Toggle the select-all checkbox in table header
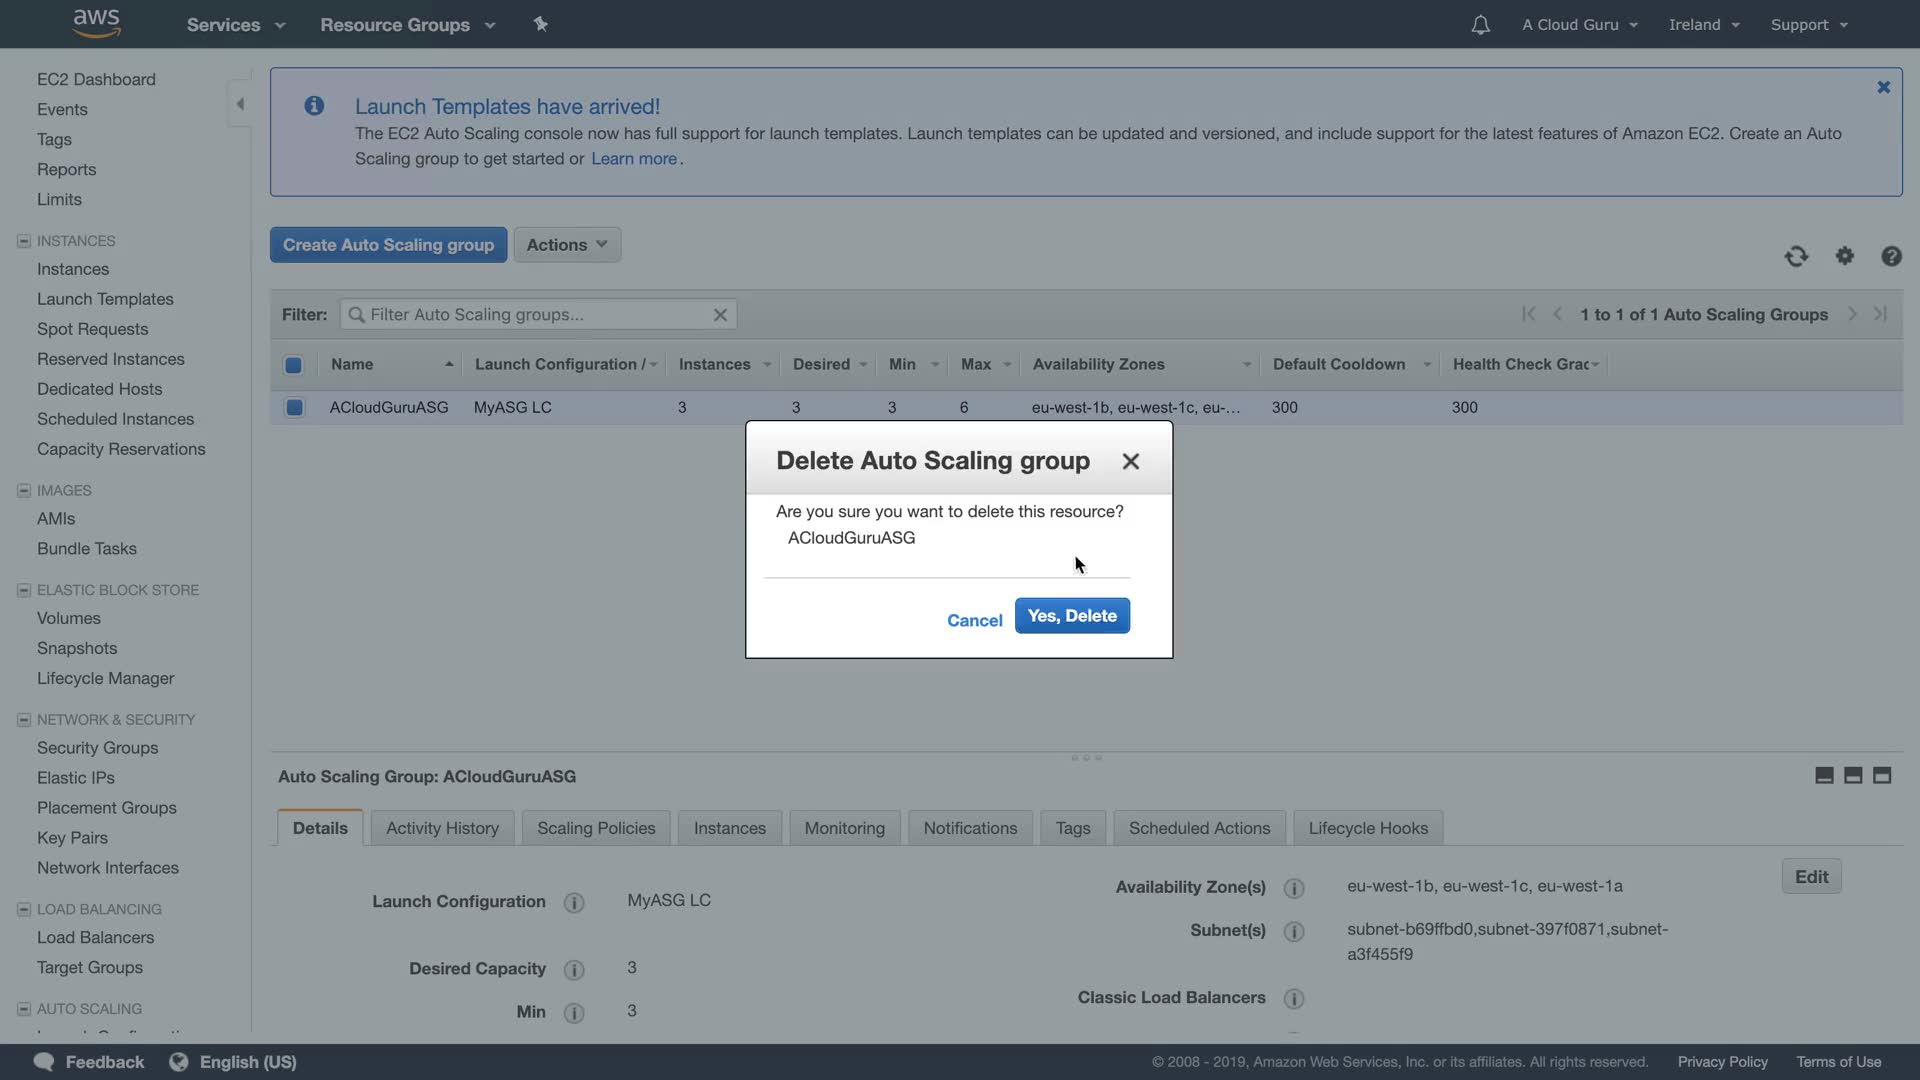The image size is (1920, 1080). pyautogui.click(x=293, y=365)
